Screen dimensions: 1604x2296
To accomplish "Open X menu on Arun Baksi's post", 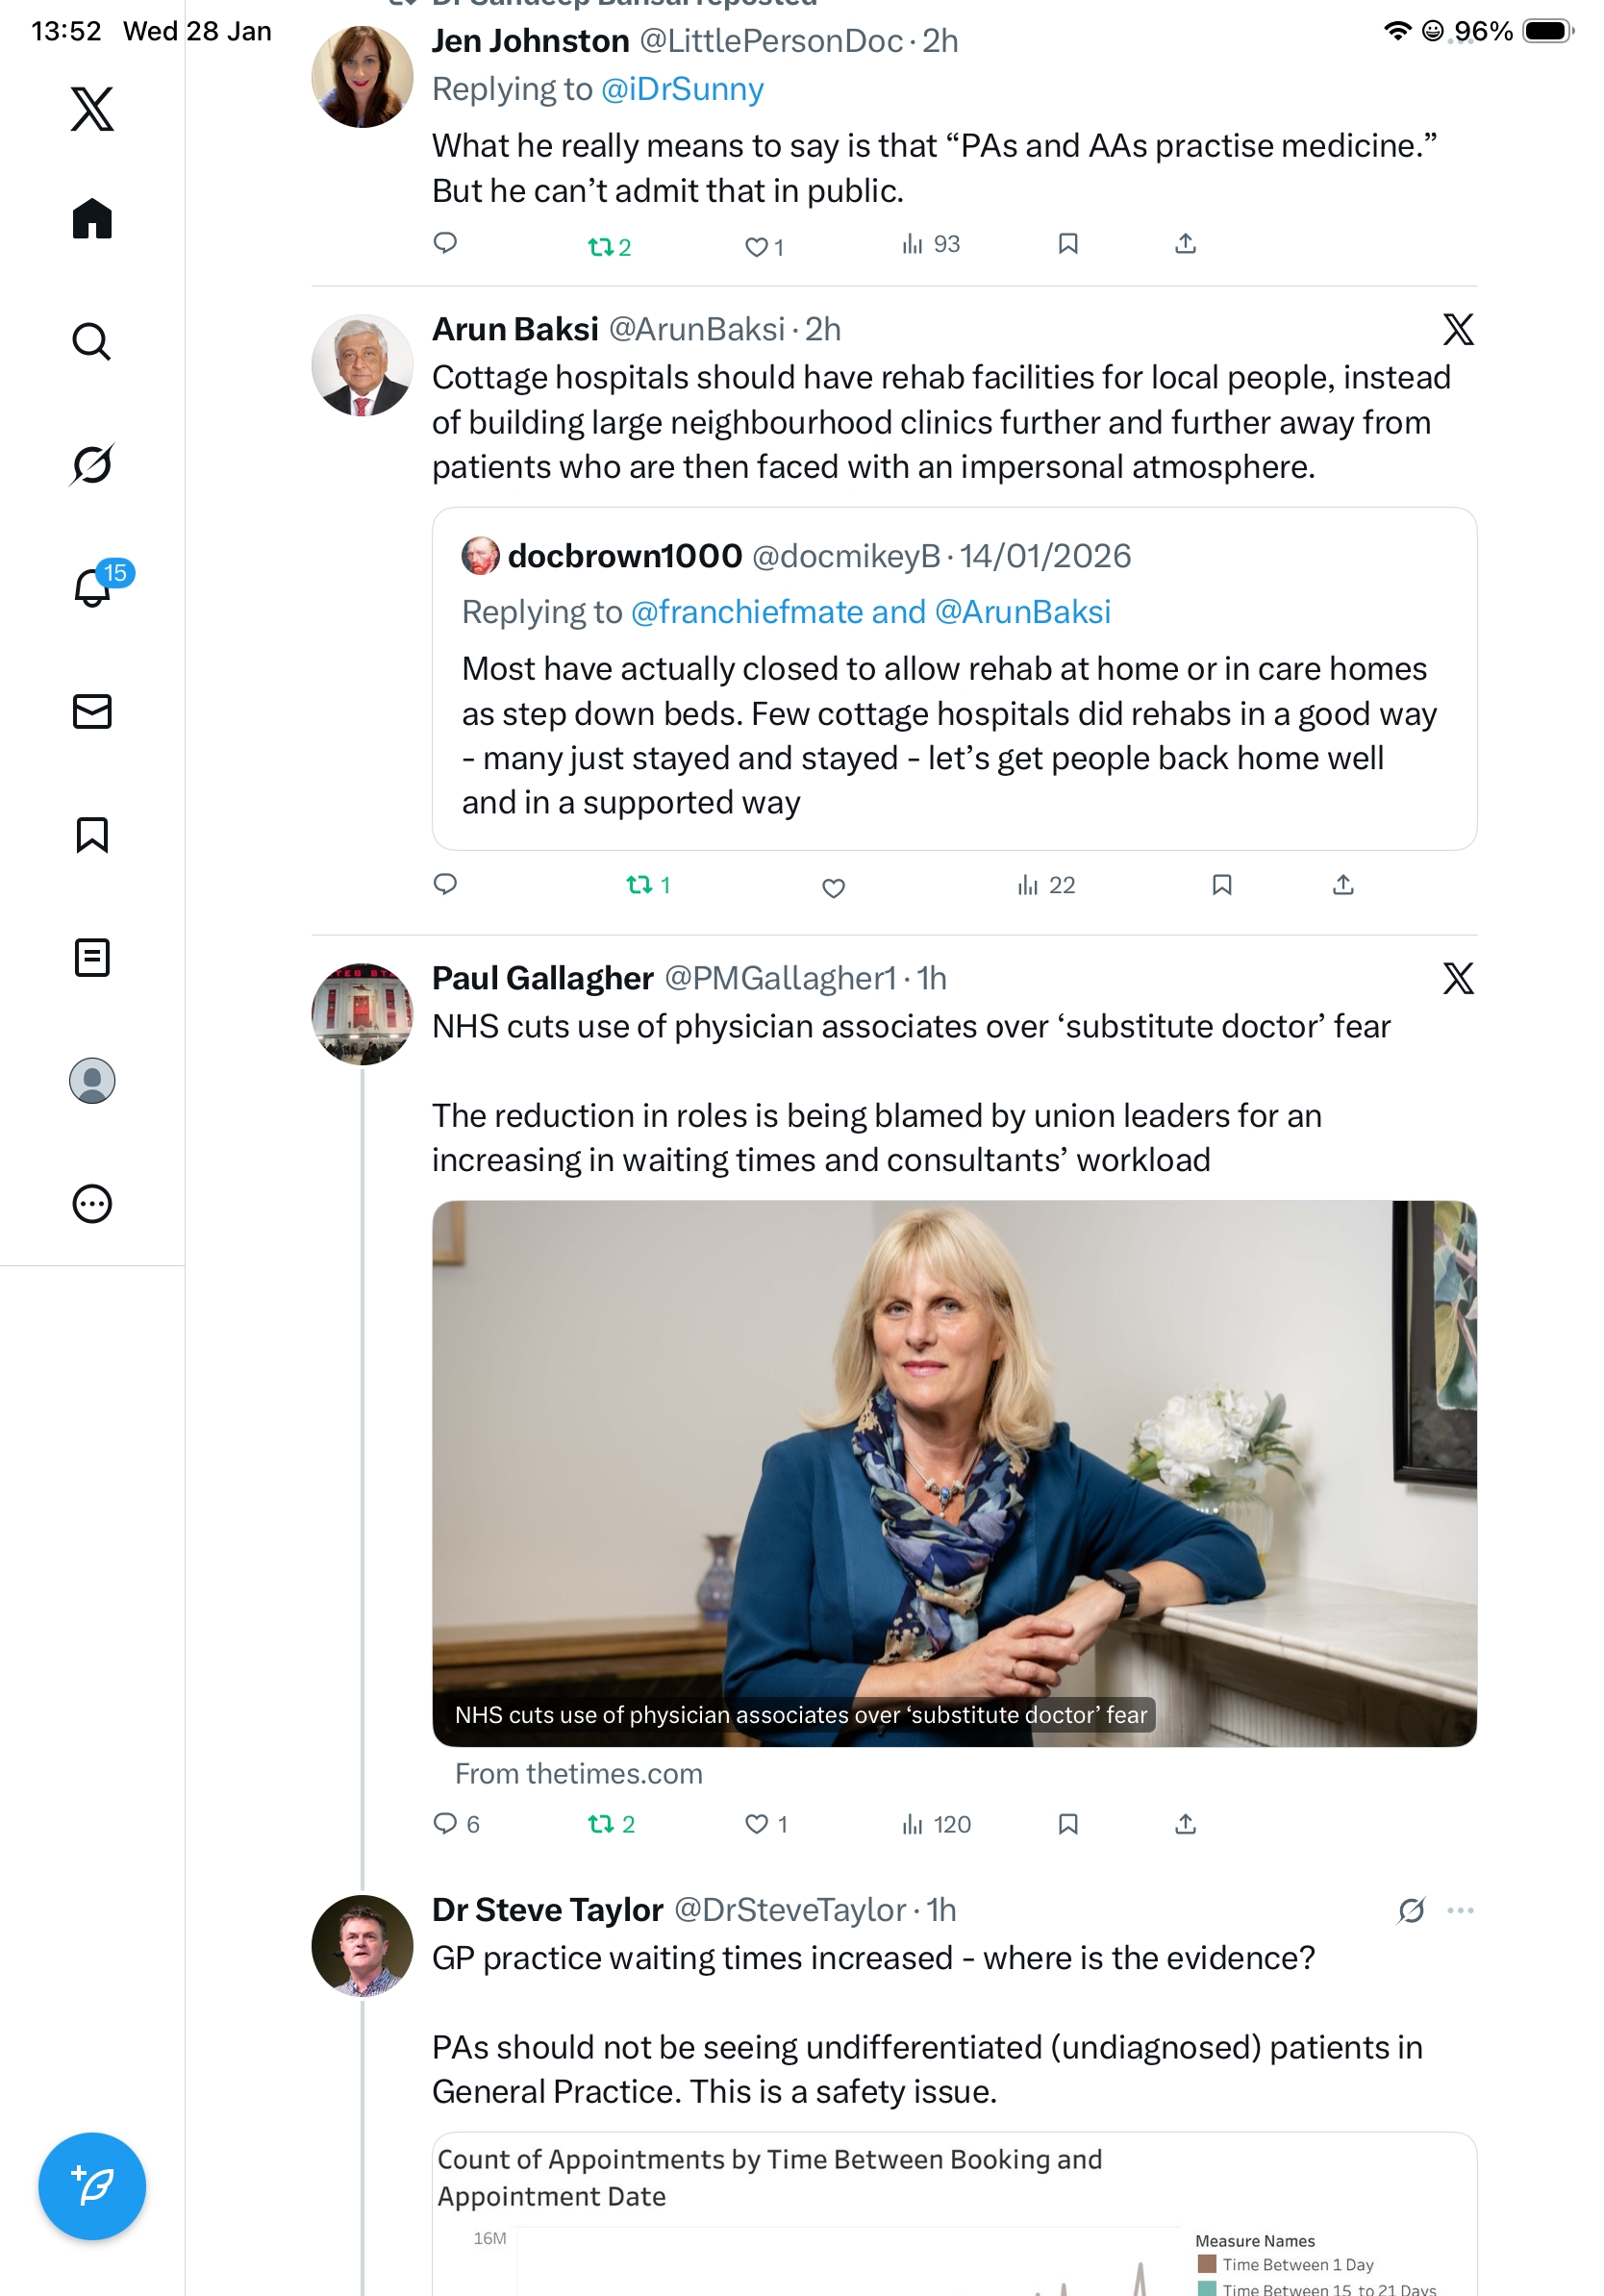I will [1458, 329].
